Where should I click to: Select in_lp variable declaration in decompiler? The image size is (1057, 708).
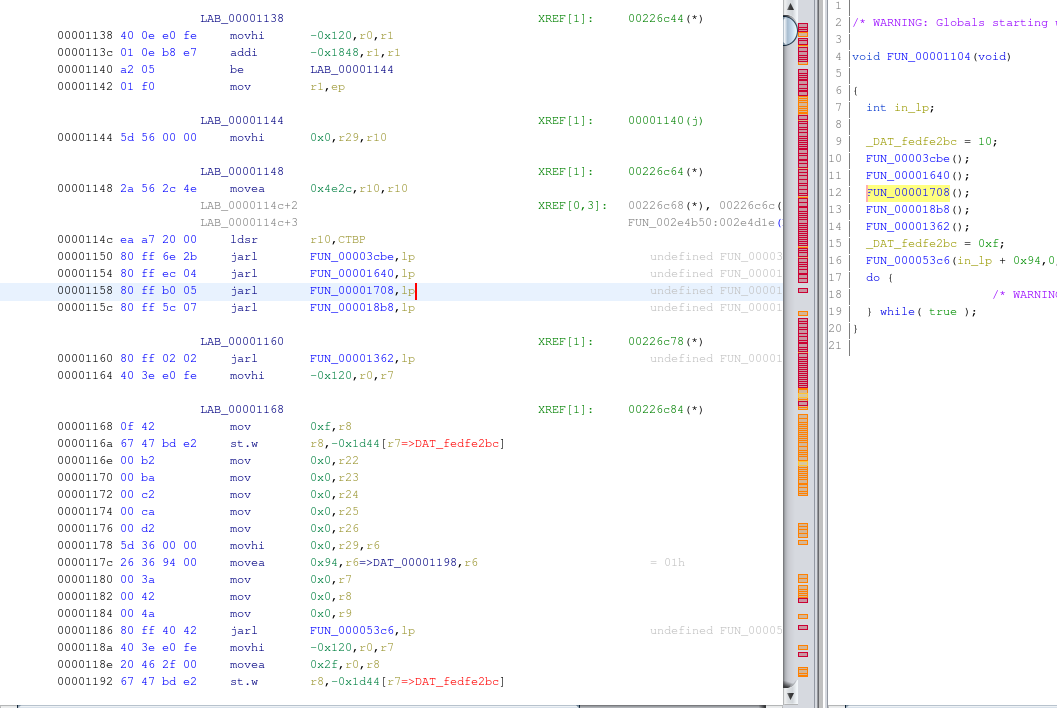914,107
